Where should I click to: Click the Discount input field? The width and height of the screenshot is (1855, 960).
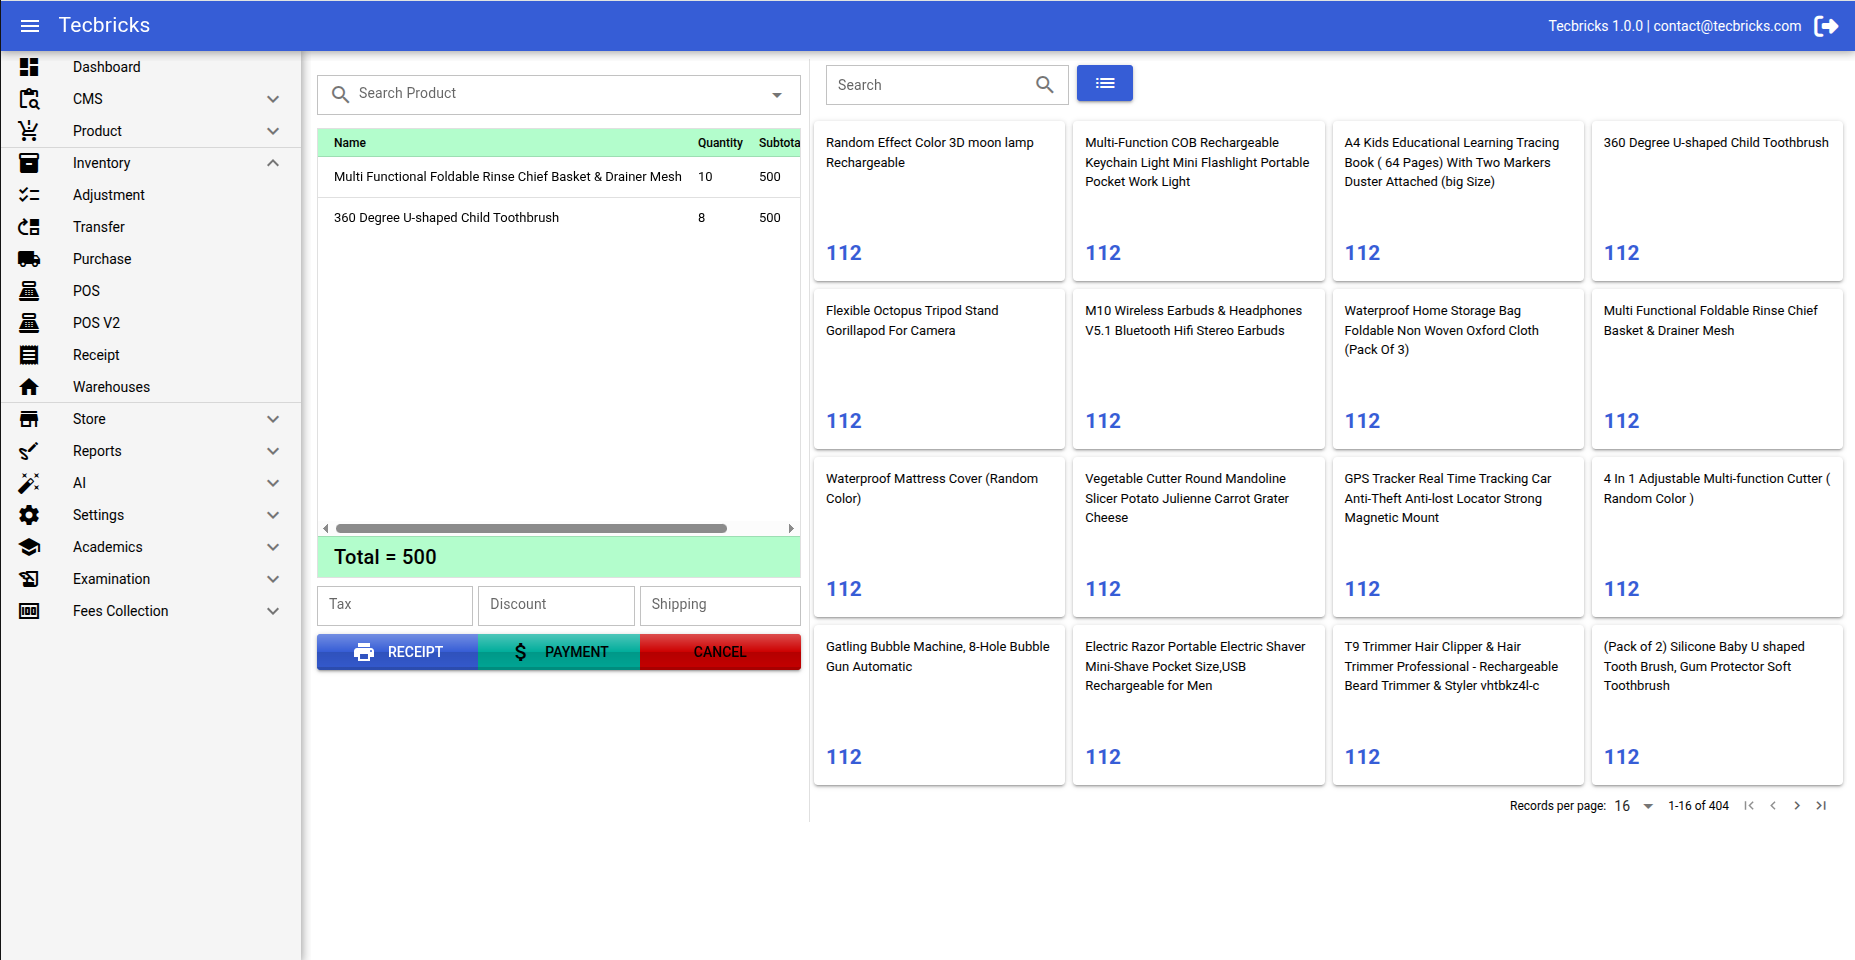pos(556,606)
